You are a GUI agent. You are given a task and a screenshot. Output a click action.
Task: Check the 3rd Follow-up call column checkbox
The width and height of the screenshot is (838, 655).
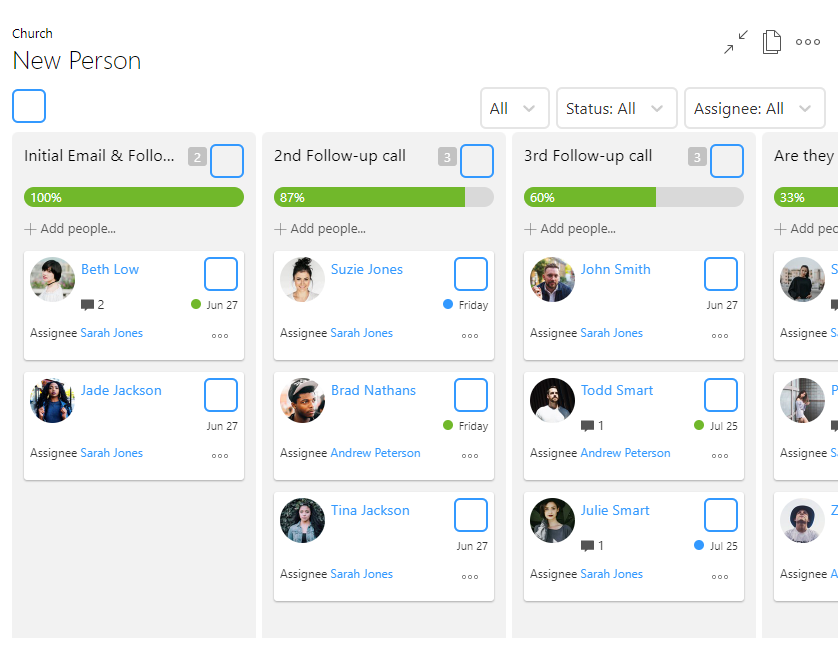pyautogui.click(x=727, y=160)
